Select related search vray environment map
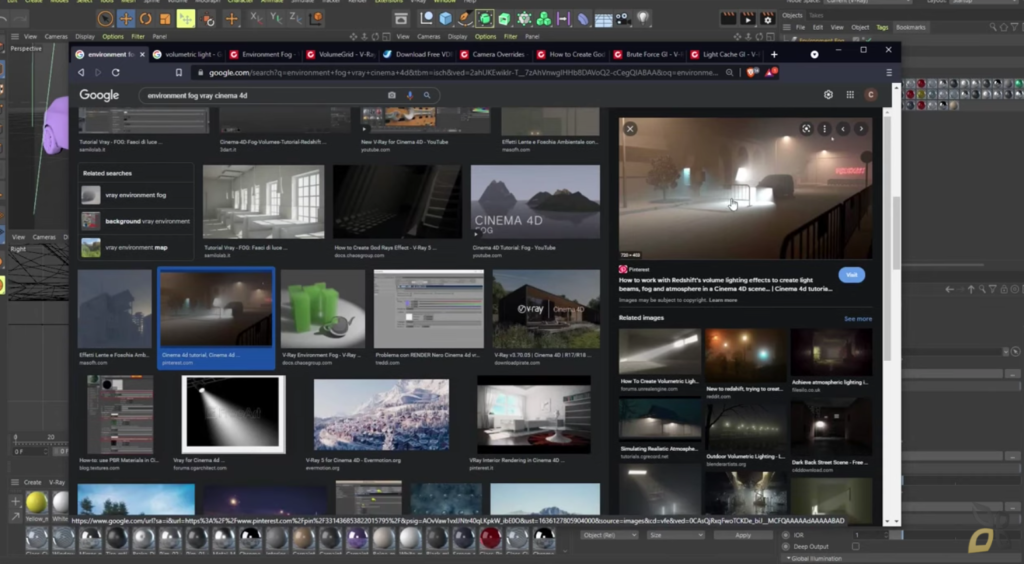The width and height of the screenshot is (1024, 564). (136, 247)
